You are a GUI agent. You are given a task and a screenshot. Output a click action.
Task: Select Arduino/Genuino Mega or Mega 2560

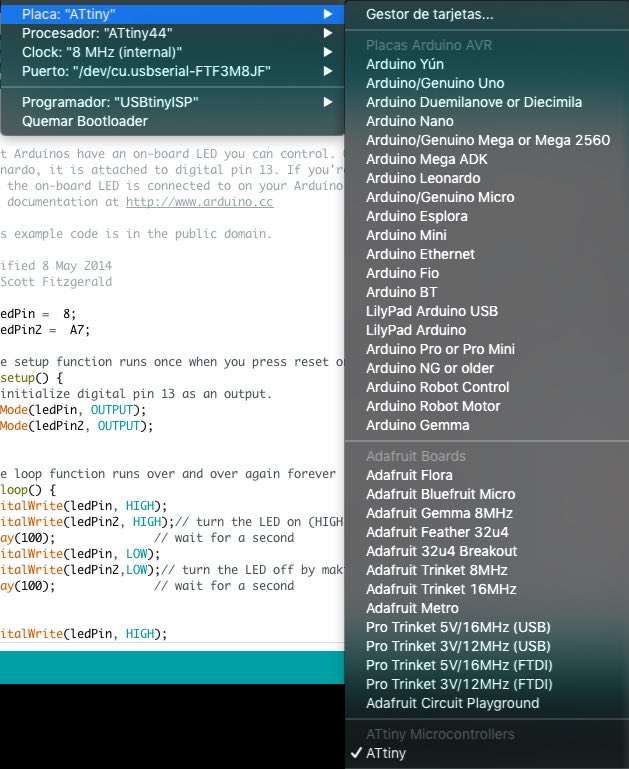pyautogui.click(x=488, y=140)
